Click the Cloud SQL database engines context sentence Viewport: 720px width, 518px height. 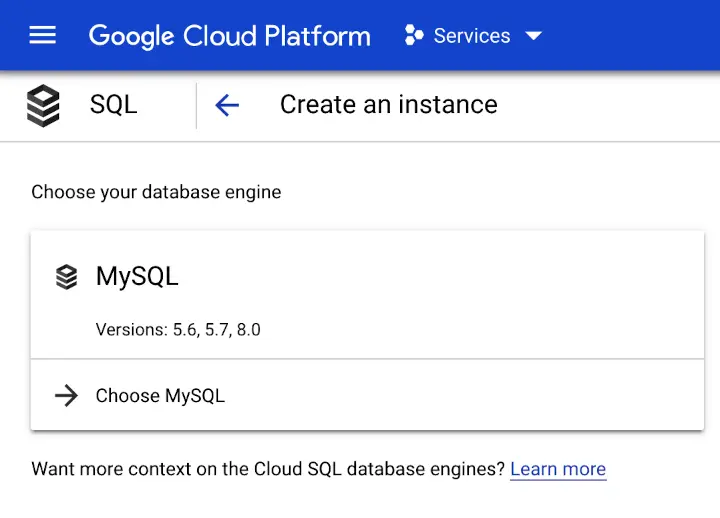(267, 469)
